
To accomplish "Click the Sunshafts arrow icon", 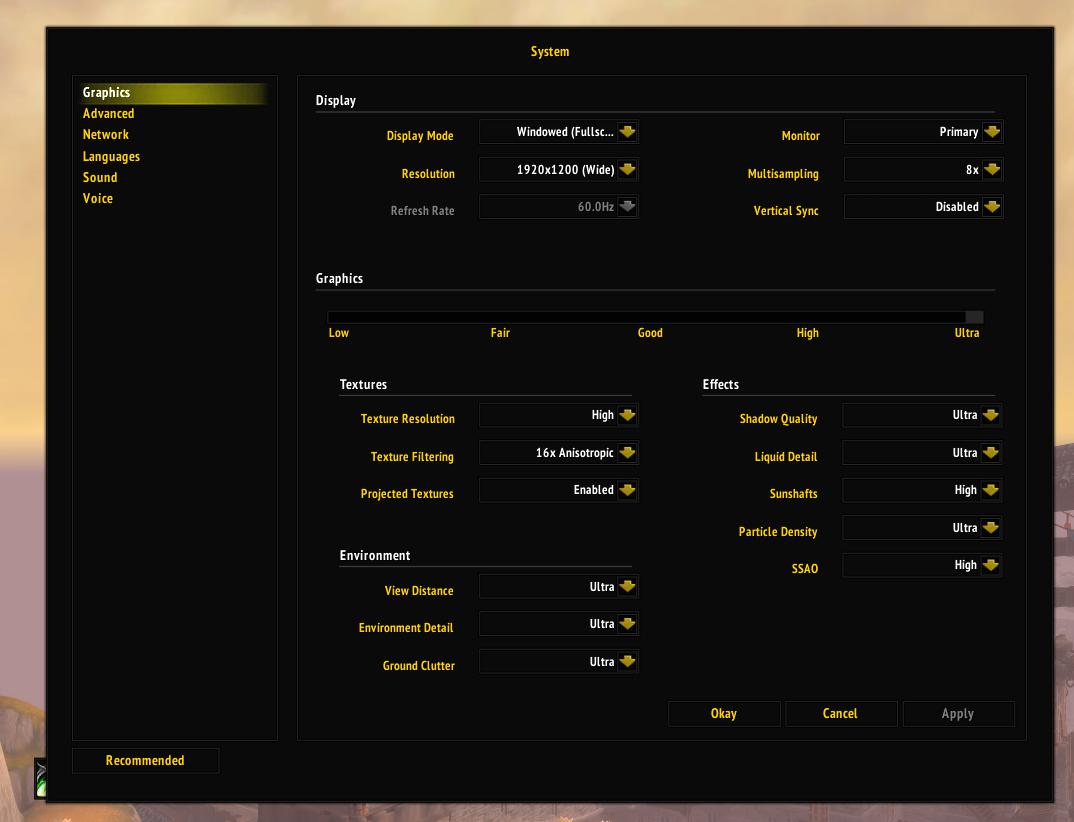I will [x=990, y=490].
